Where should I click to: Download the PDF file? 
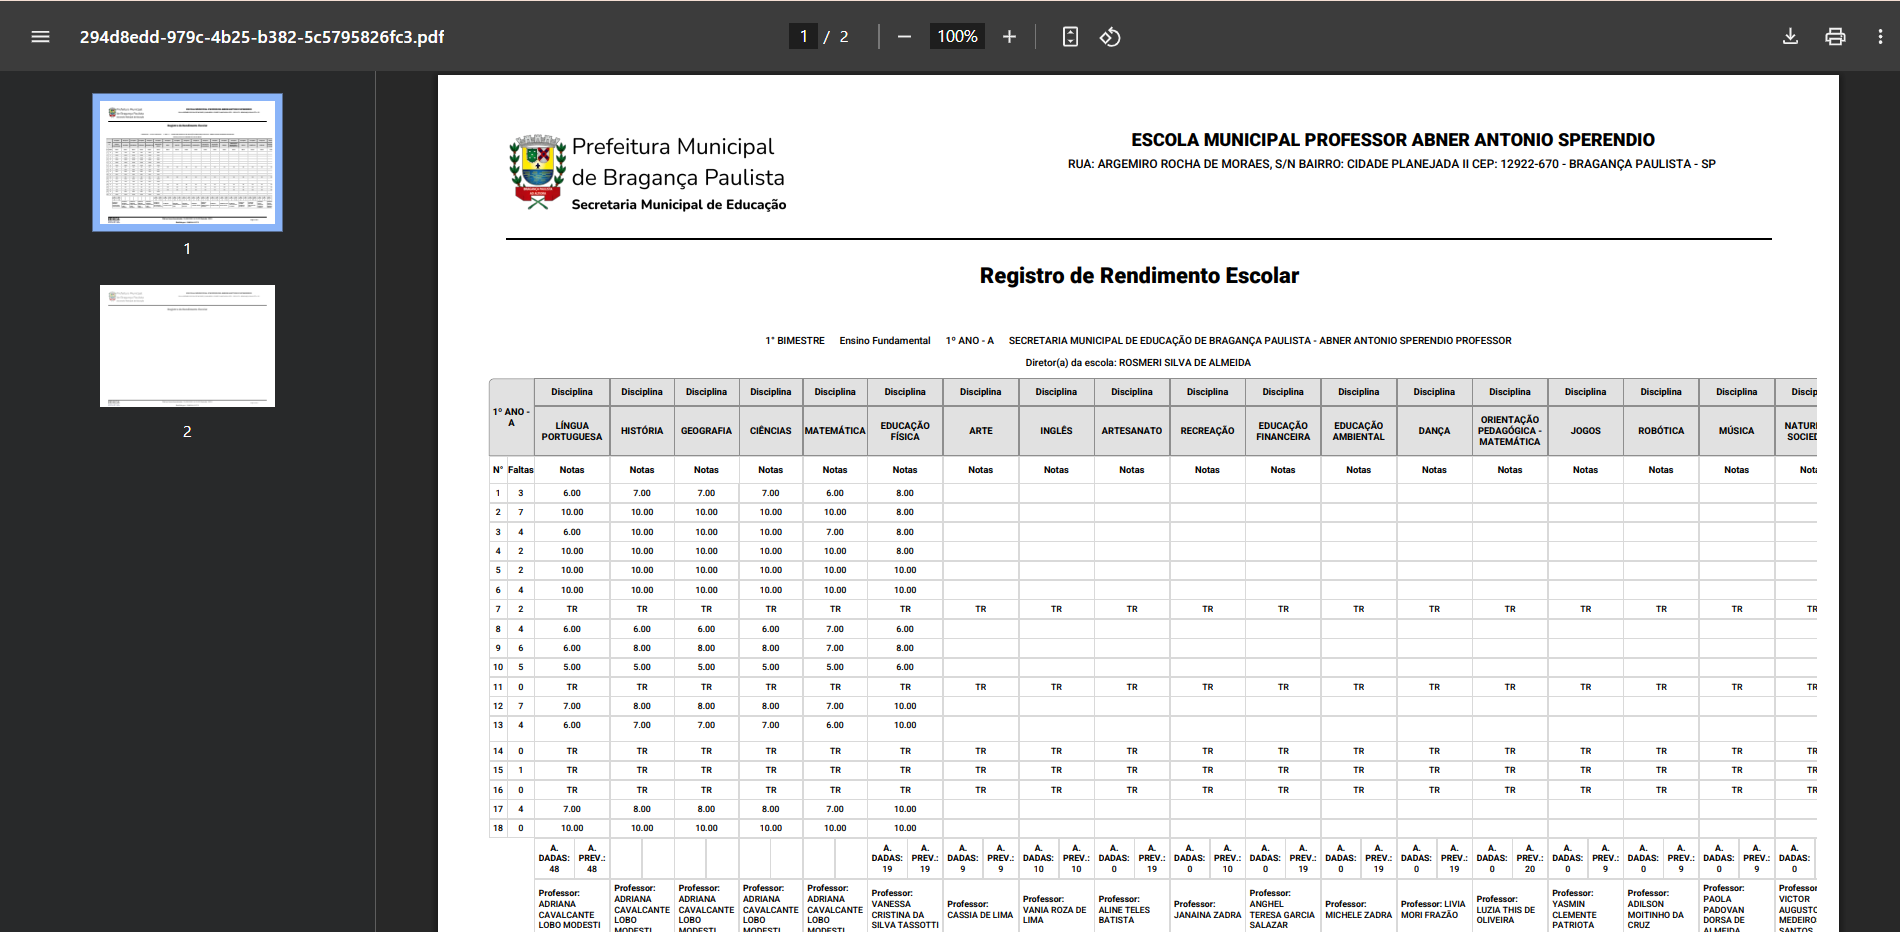tap(1790, 37)
